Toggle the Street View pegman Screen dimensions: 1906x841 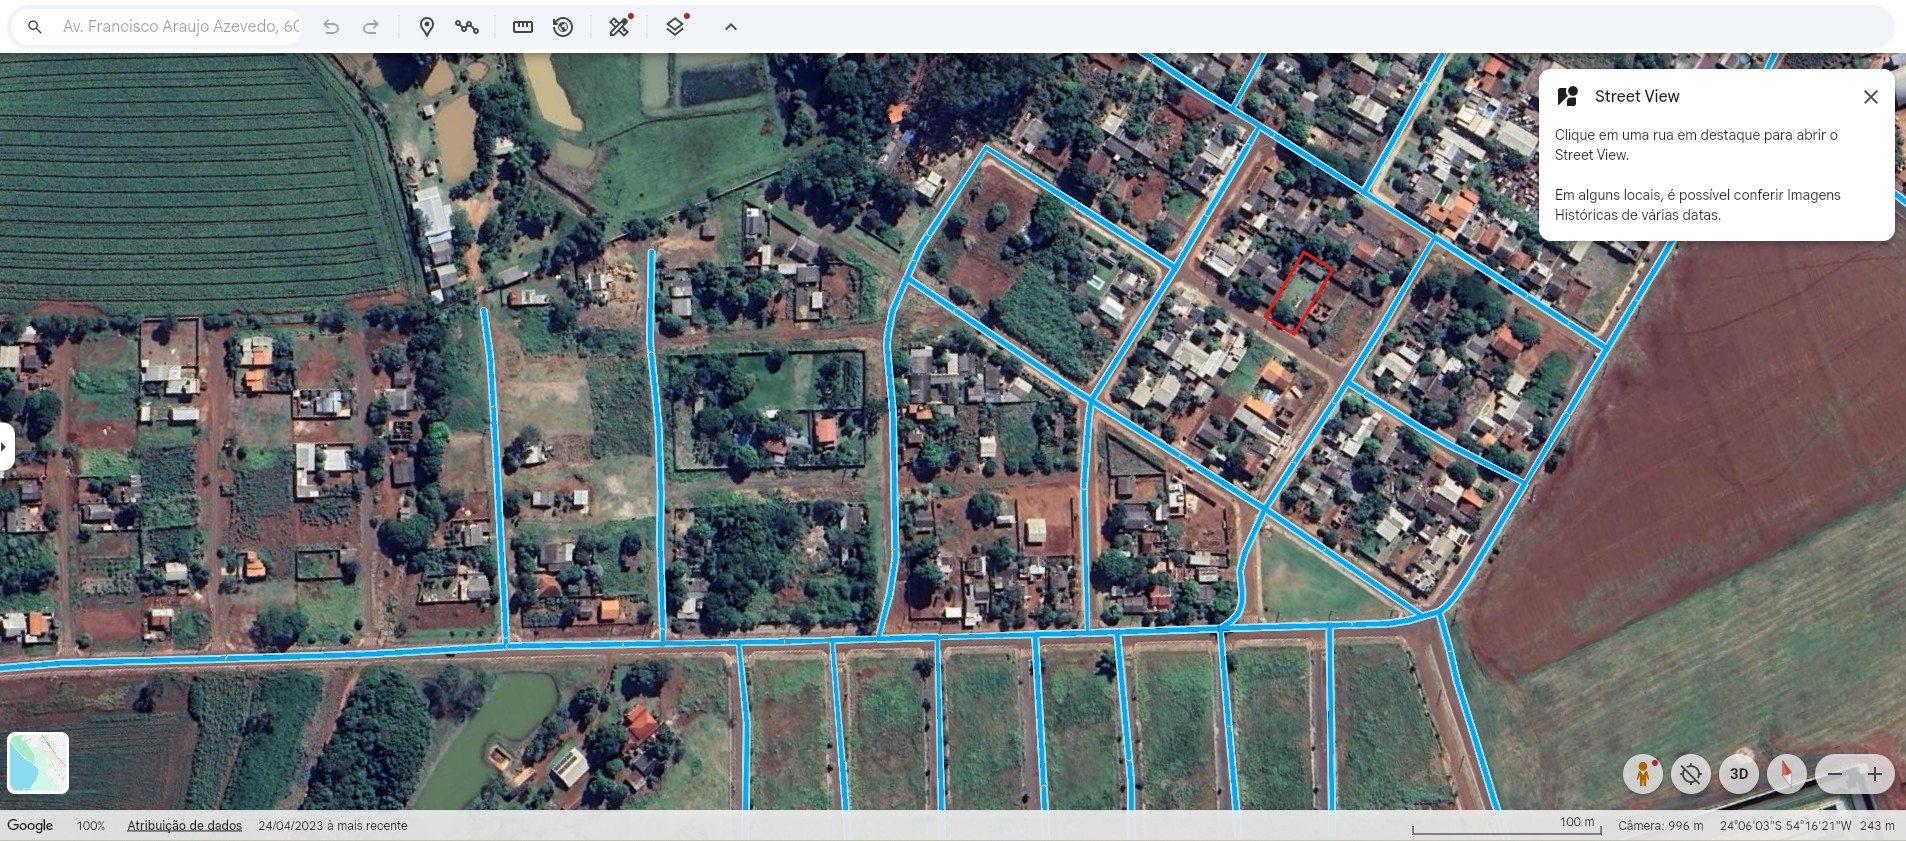[1642, 774]
